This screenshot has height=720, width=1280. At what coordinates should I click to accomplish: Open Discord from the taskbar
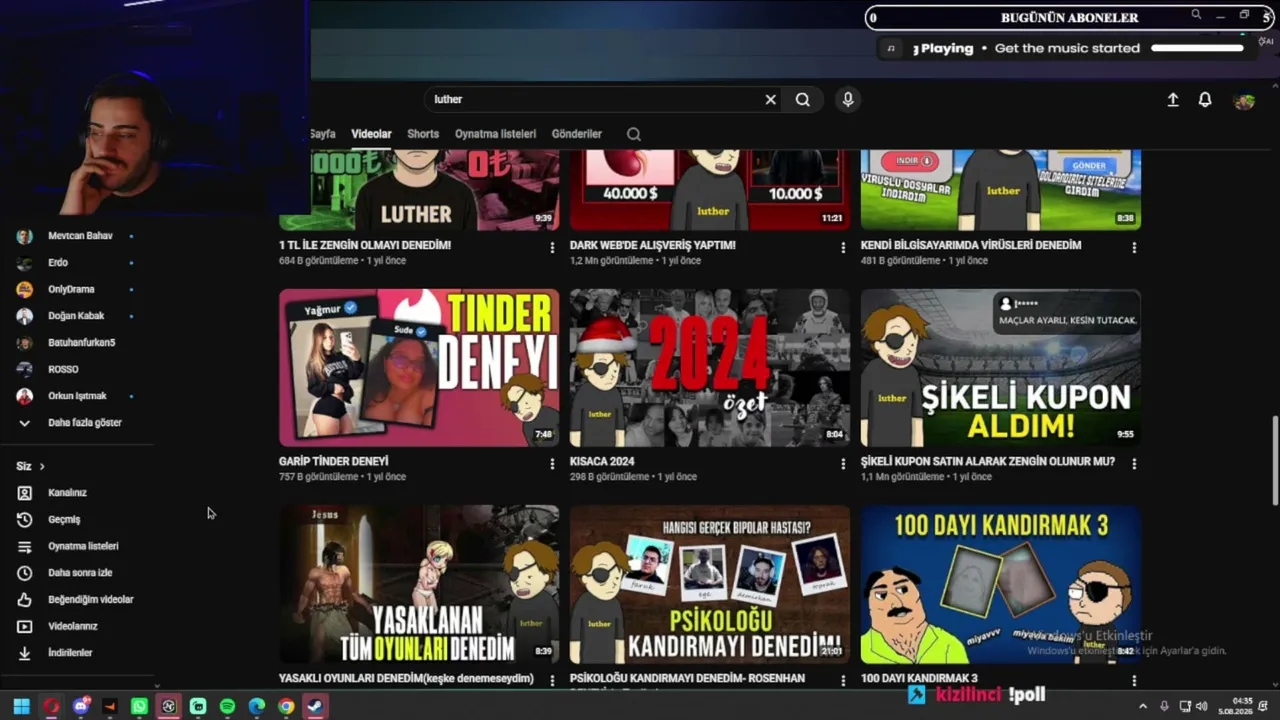point(81,707)
